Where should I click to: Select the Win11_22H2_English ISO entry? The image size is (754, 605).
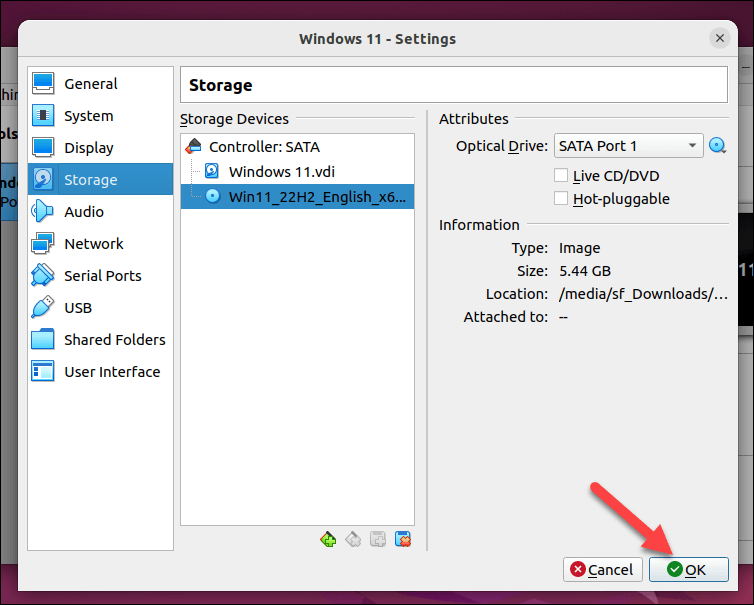[316, 196]
